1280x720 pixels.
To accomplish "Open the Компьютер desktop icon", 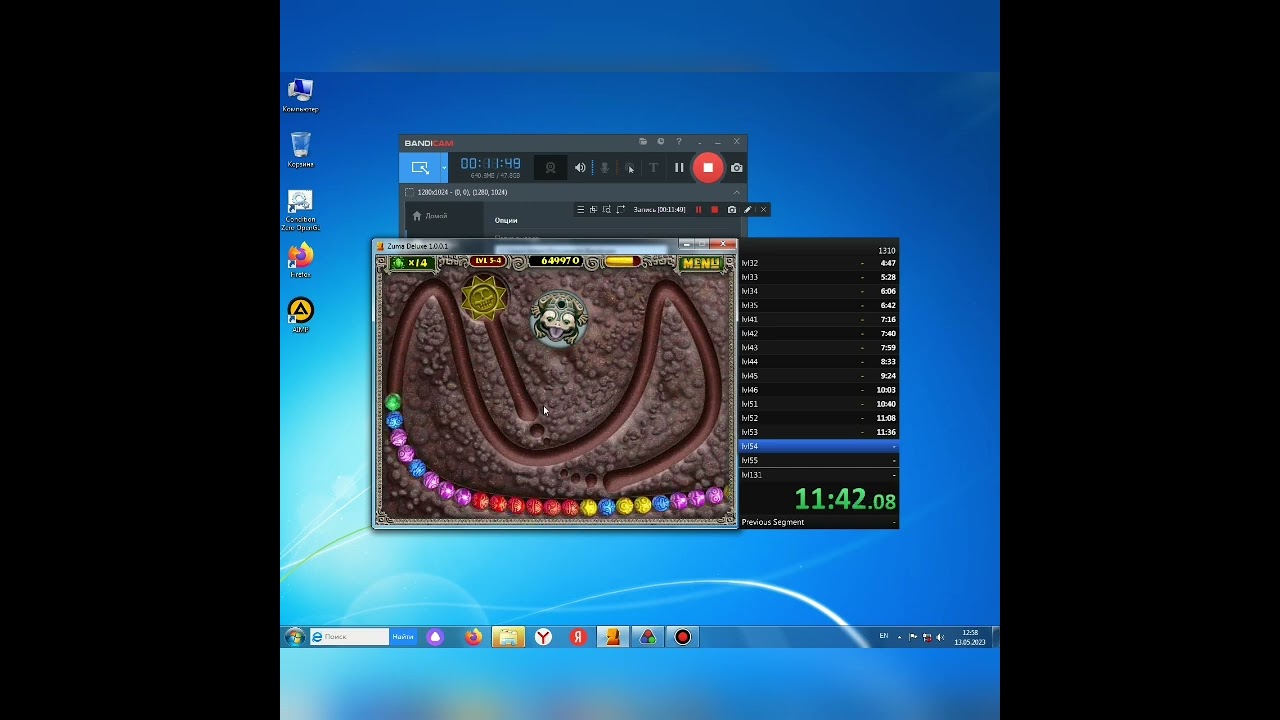I will (300, 95).
